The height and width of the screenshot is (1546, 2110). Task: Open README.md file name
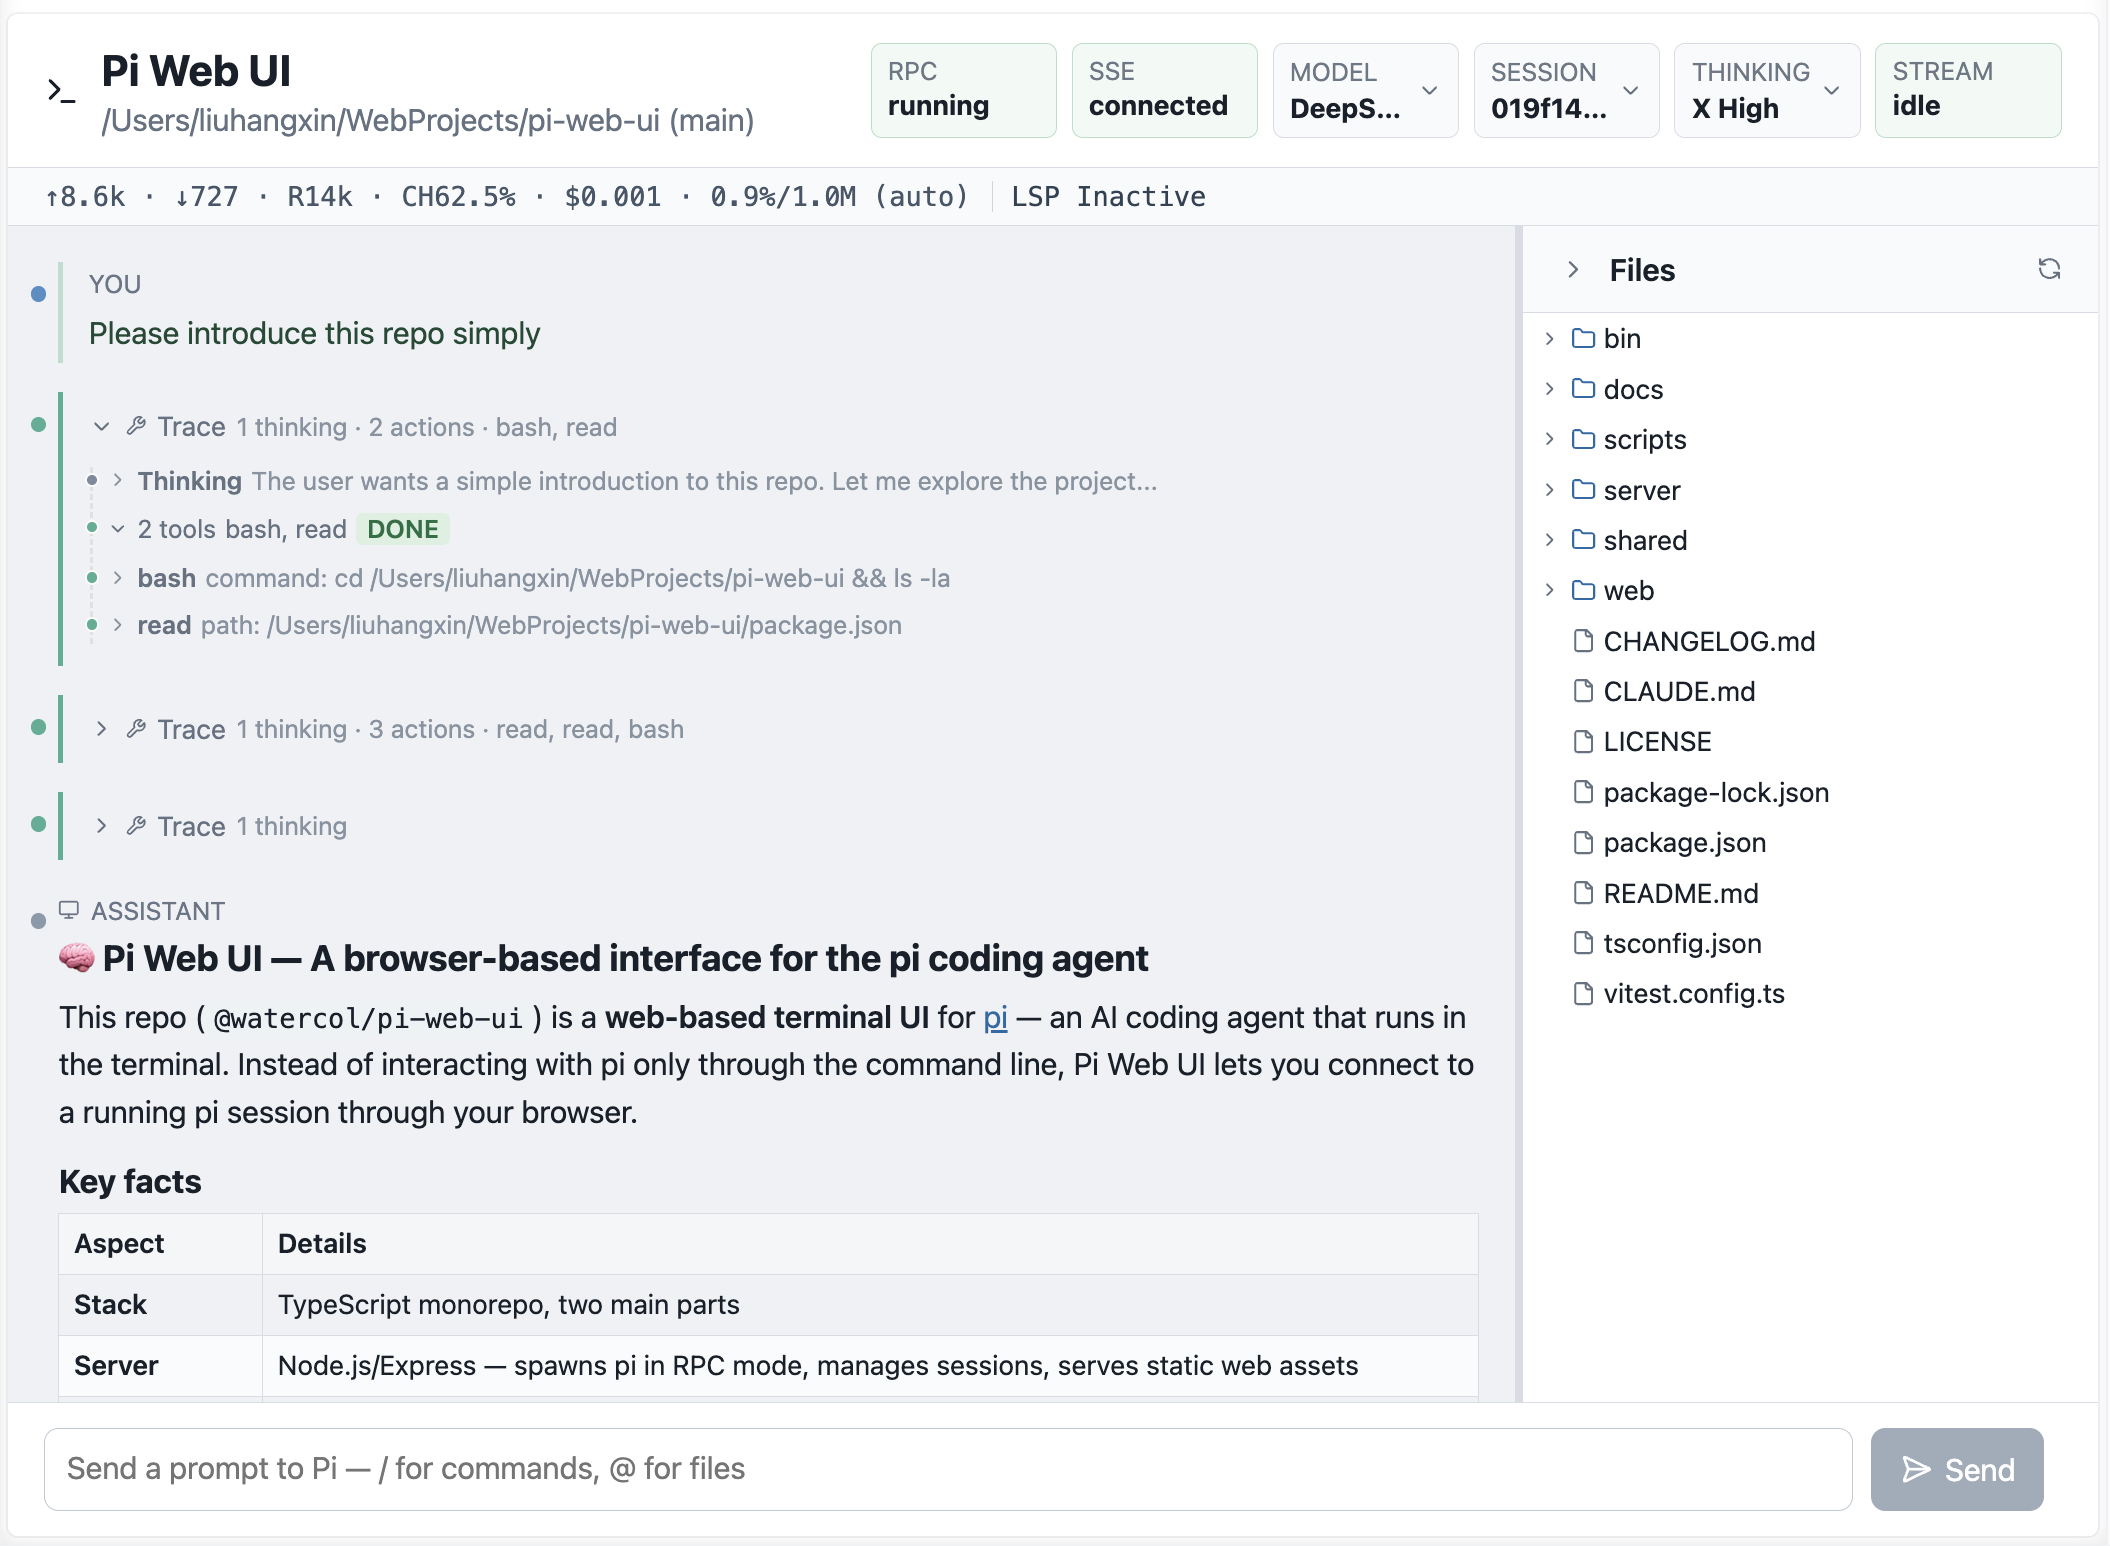[1680, 894]
